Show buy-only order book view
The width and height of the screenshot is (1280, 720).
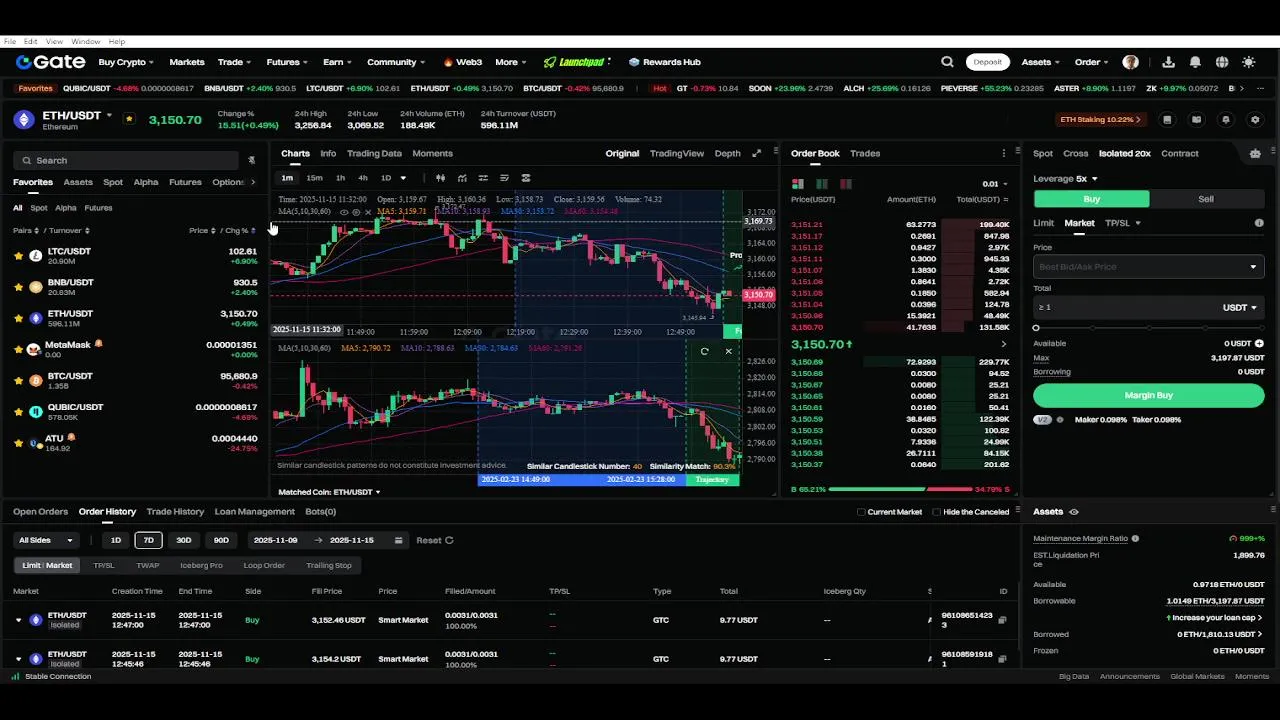click(x=822, y=184)
